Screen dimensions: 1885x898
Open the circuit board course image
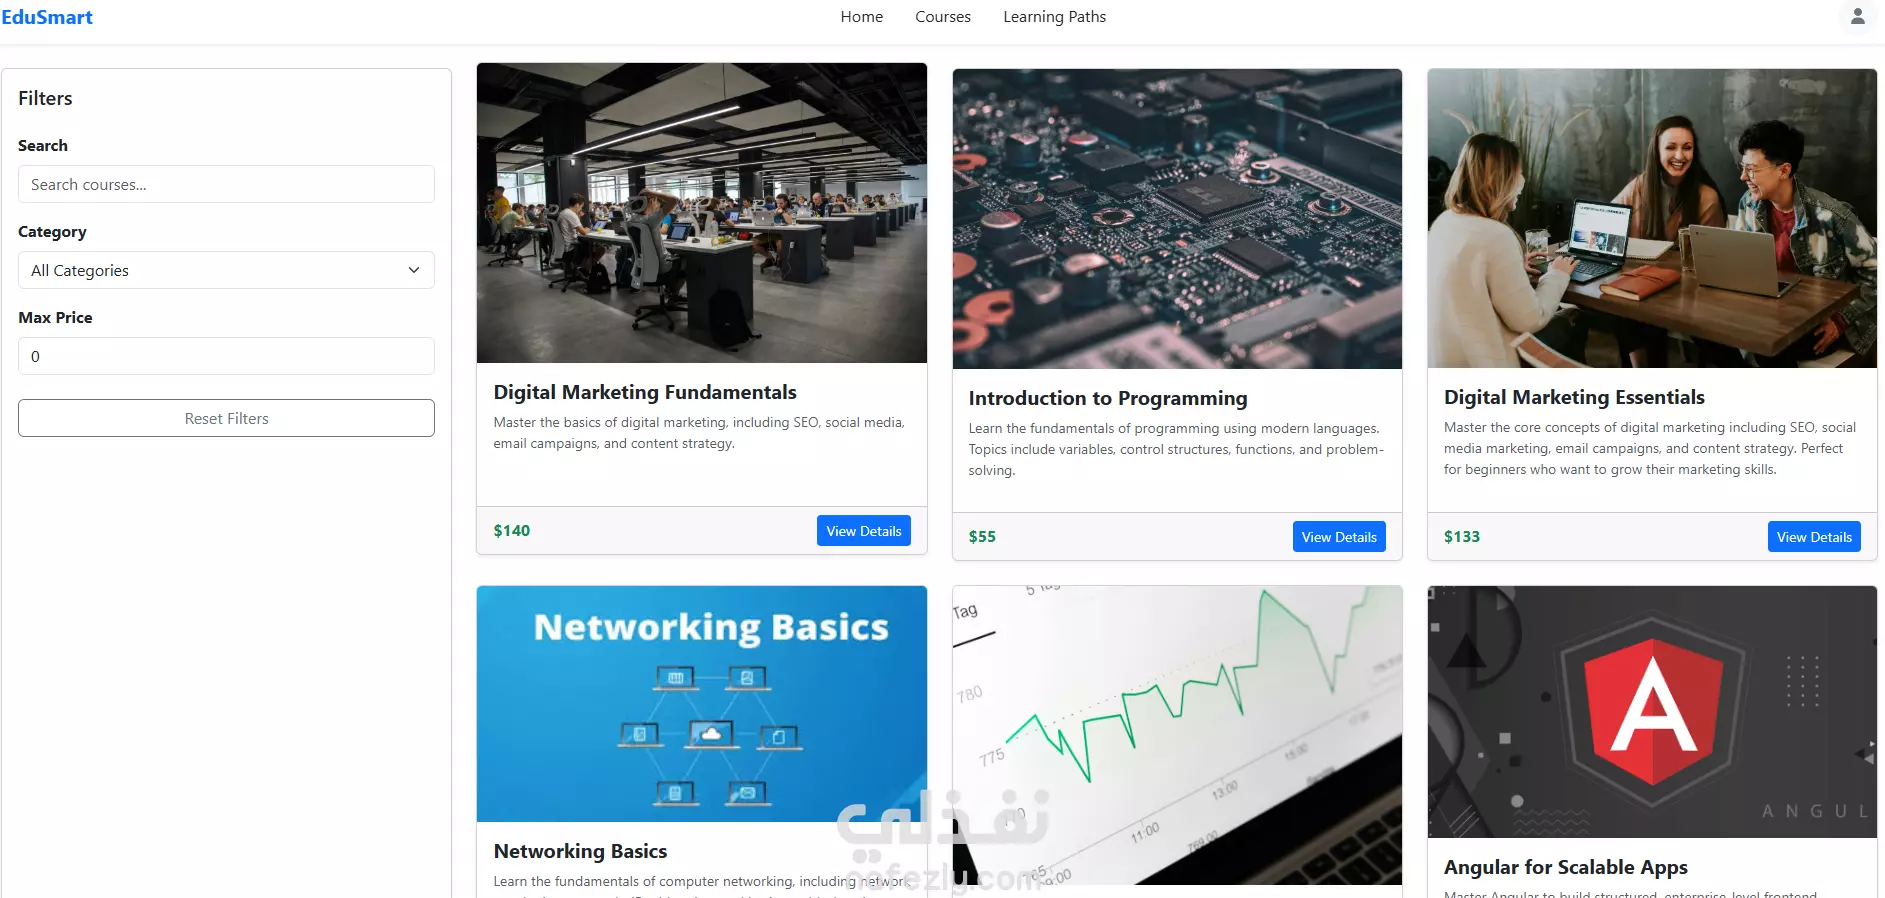(1177, 219)
